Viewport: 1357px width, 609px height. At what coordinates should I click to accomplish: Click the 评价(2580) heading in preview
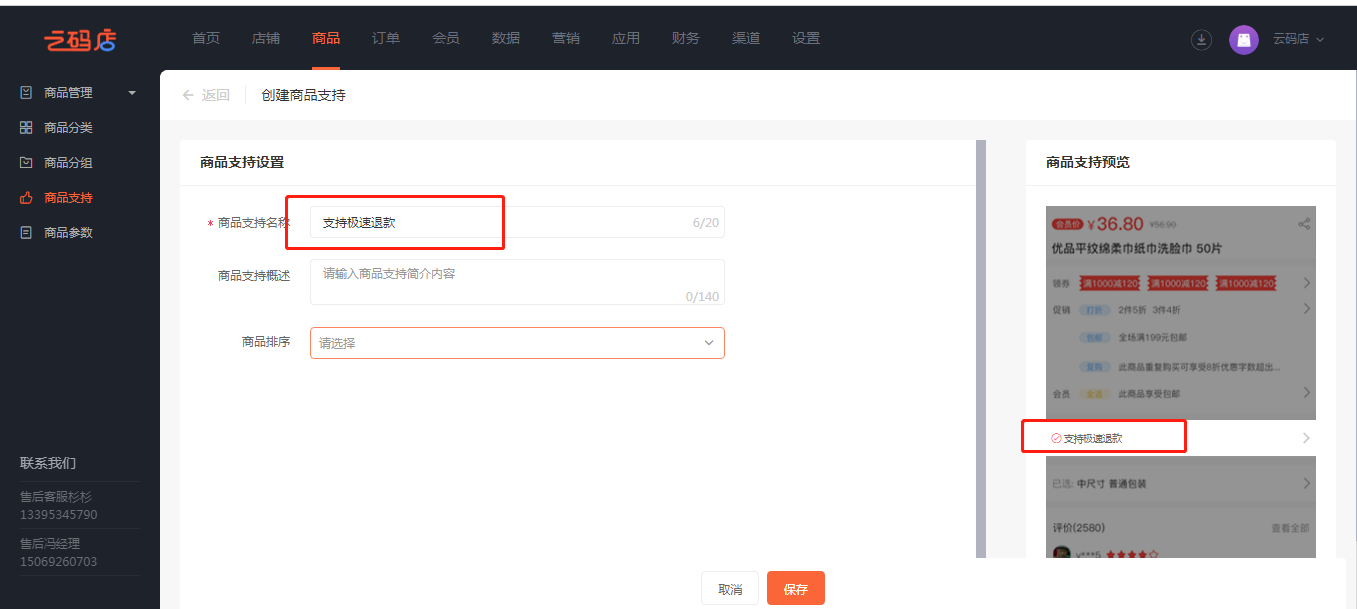tap(1079, 528)
